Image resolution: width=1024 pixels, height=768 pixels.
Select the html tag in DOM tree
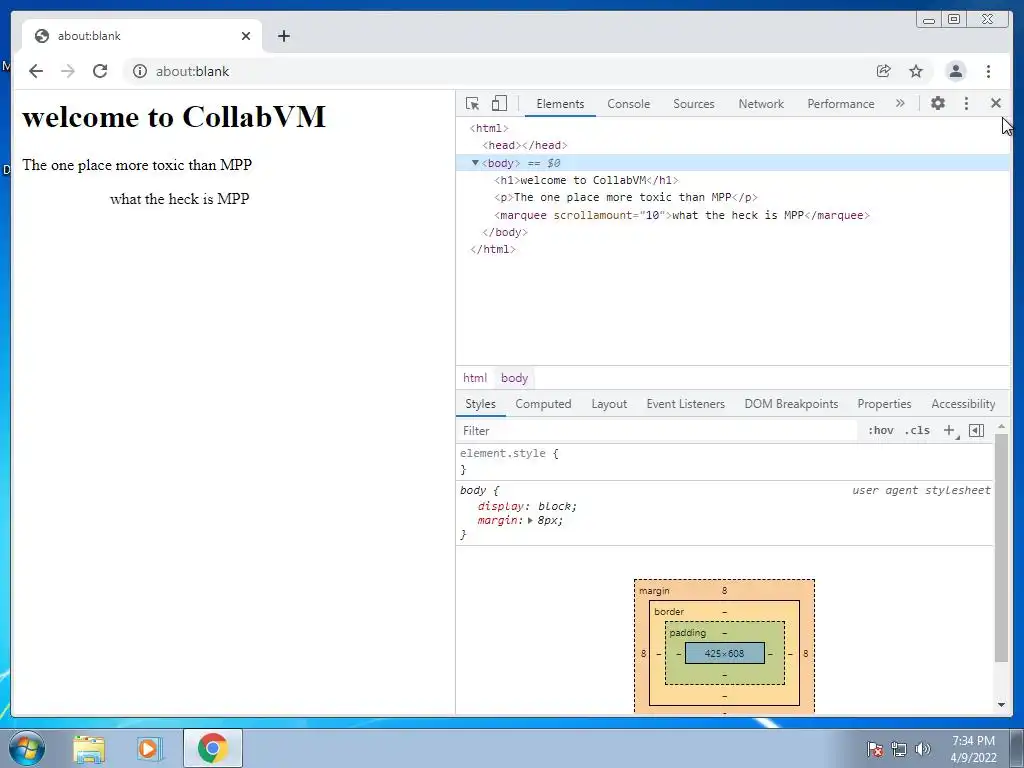coord(488,128)
